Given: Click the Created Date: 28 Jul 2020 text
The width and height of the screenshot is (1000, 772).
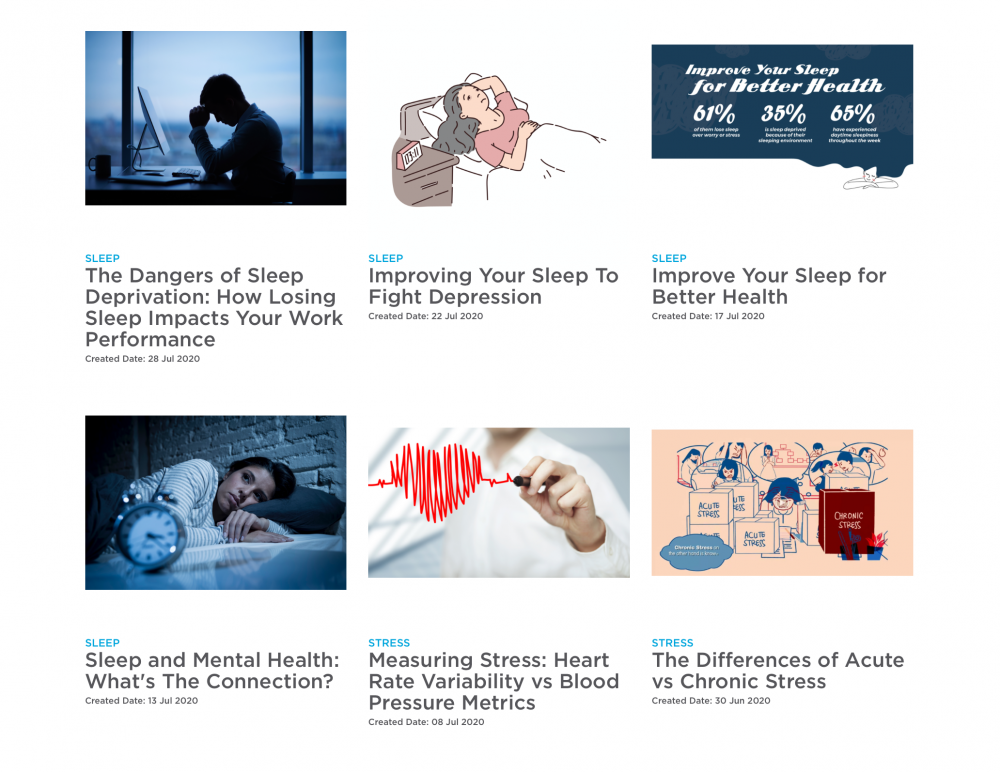Looking at the screenshot, I should (x=142, y=359).
